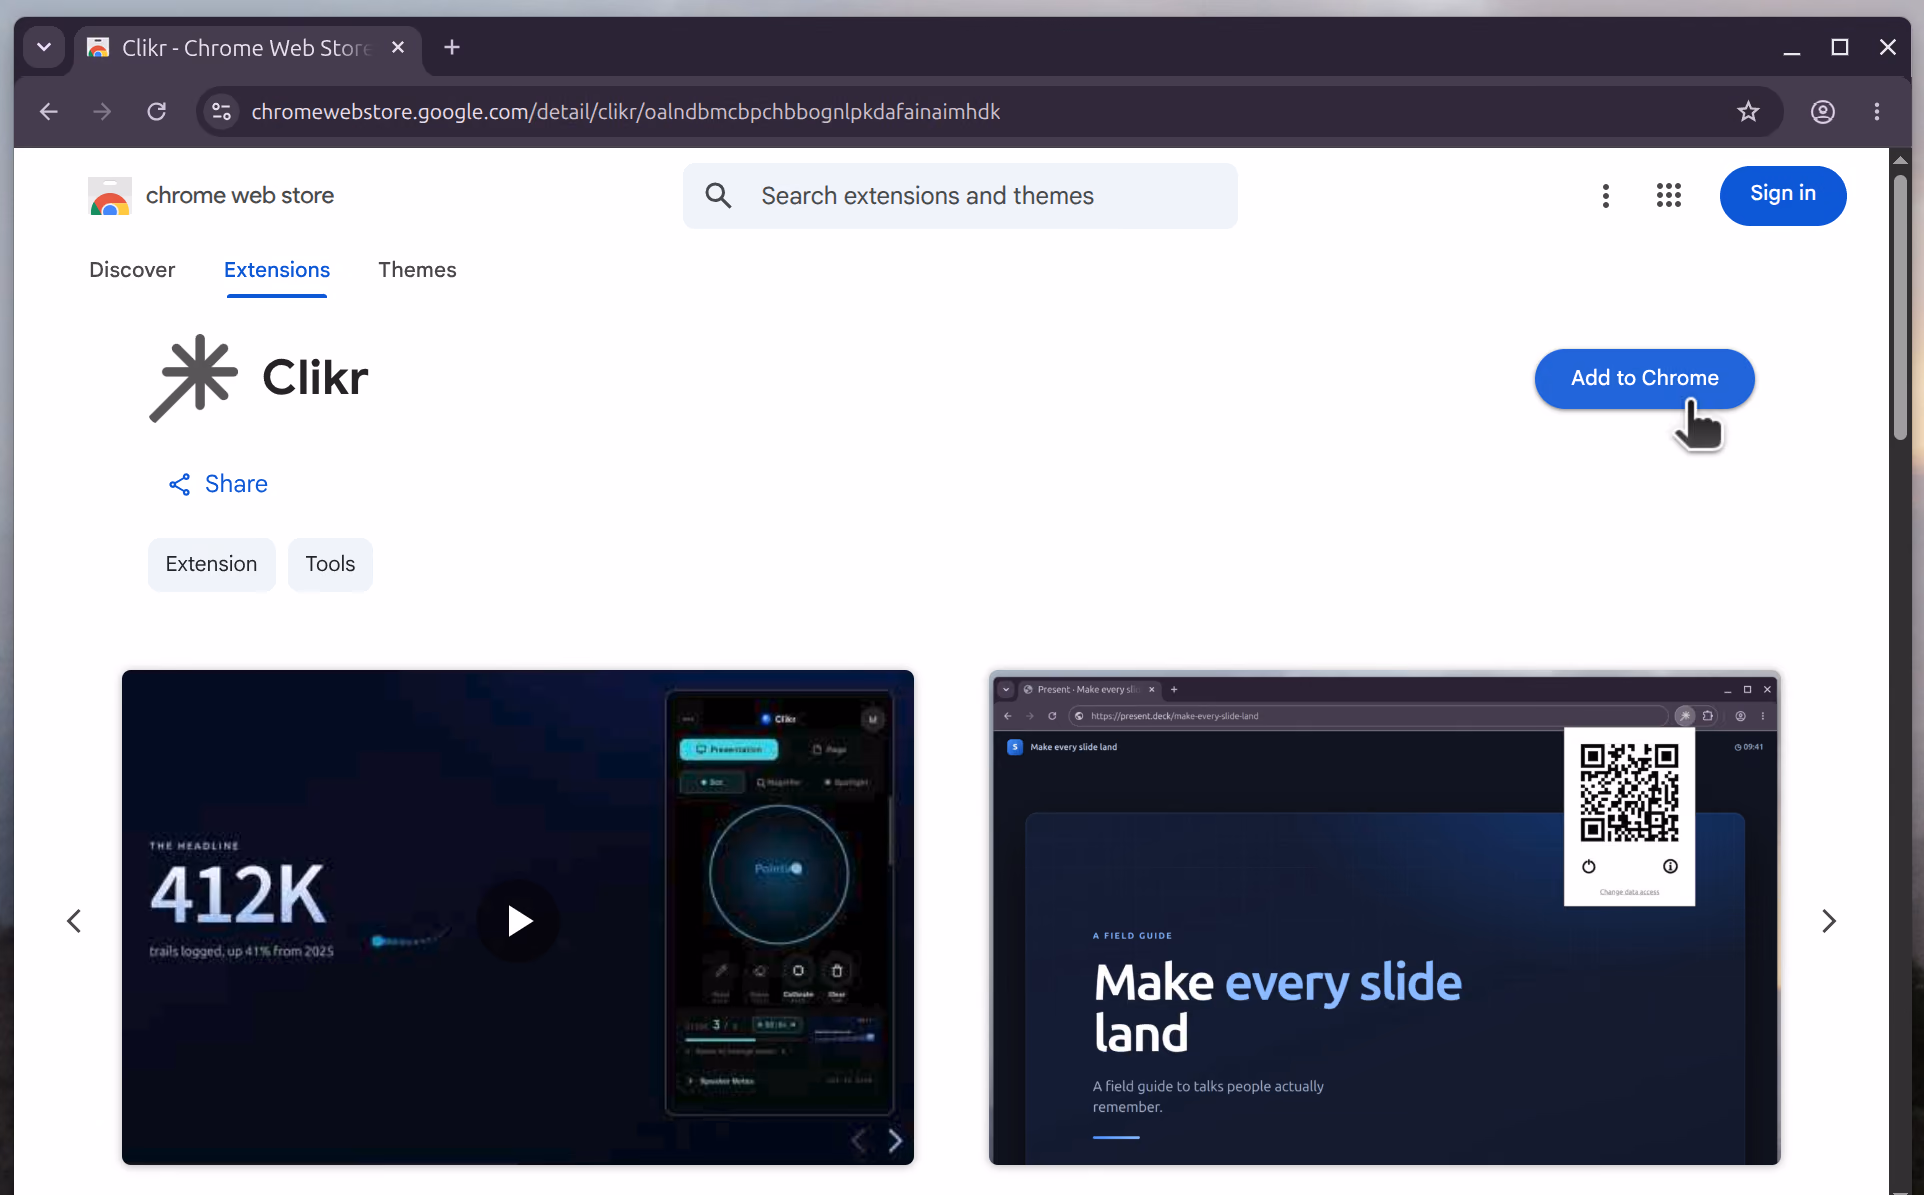This screenshot has width=1924, height=1195.
Task: Click the Clikr extension title text
Action: (315, 378)
